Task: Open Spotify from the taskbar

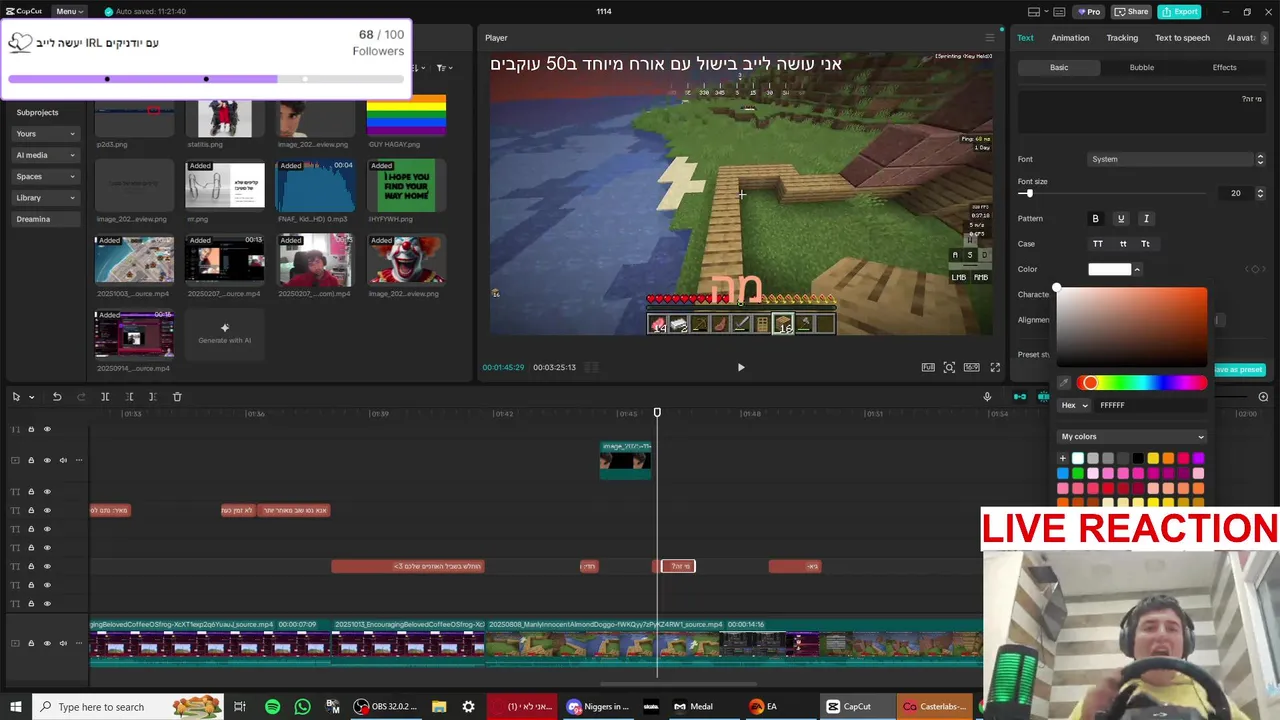Action: [x=272, y=706]
